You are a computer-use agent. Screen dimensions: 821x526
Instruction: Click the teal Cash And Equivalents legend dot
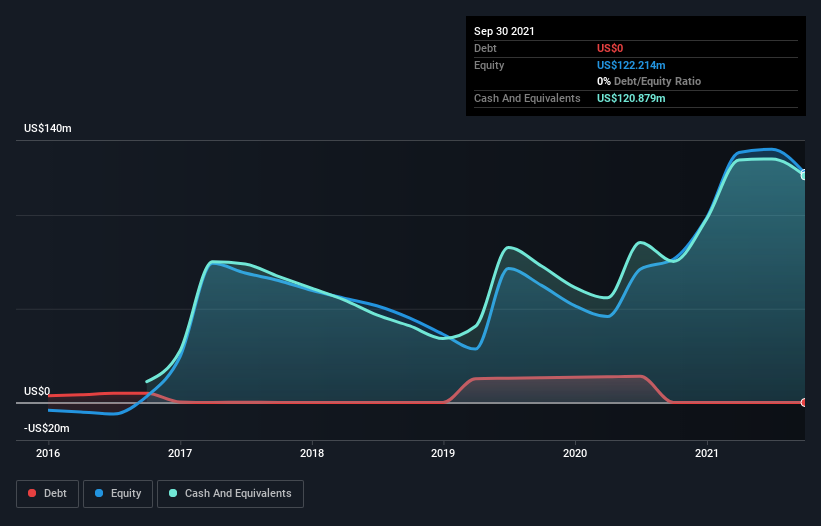(173, 493)
